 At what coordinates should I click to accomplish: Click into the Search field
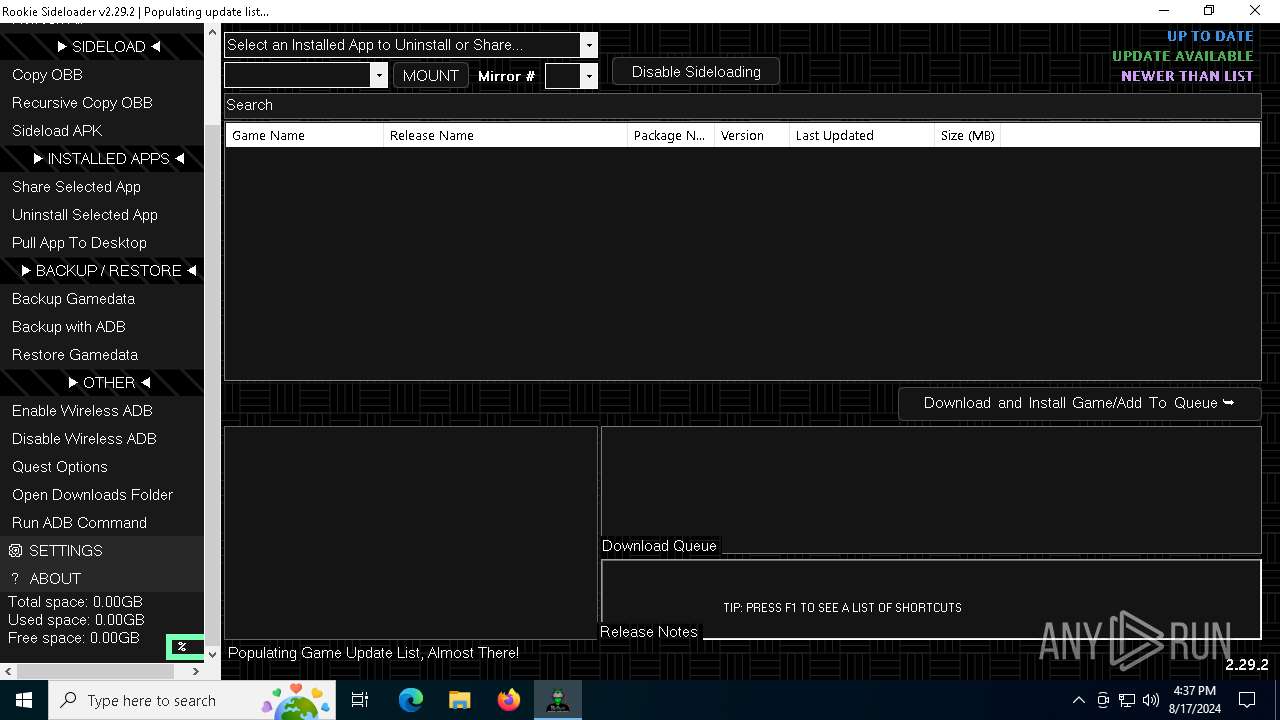click(x=742, y=105)
